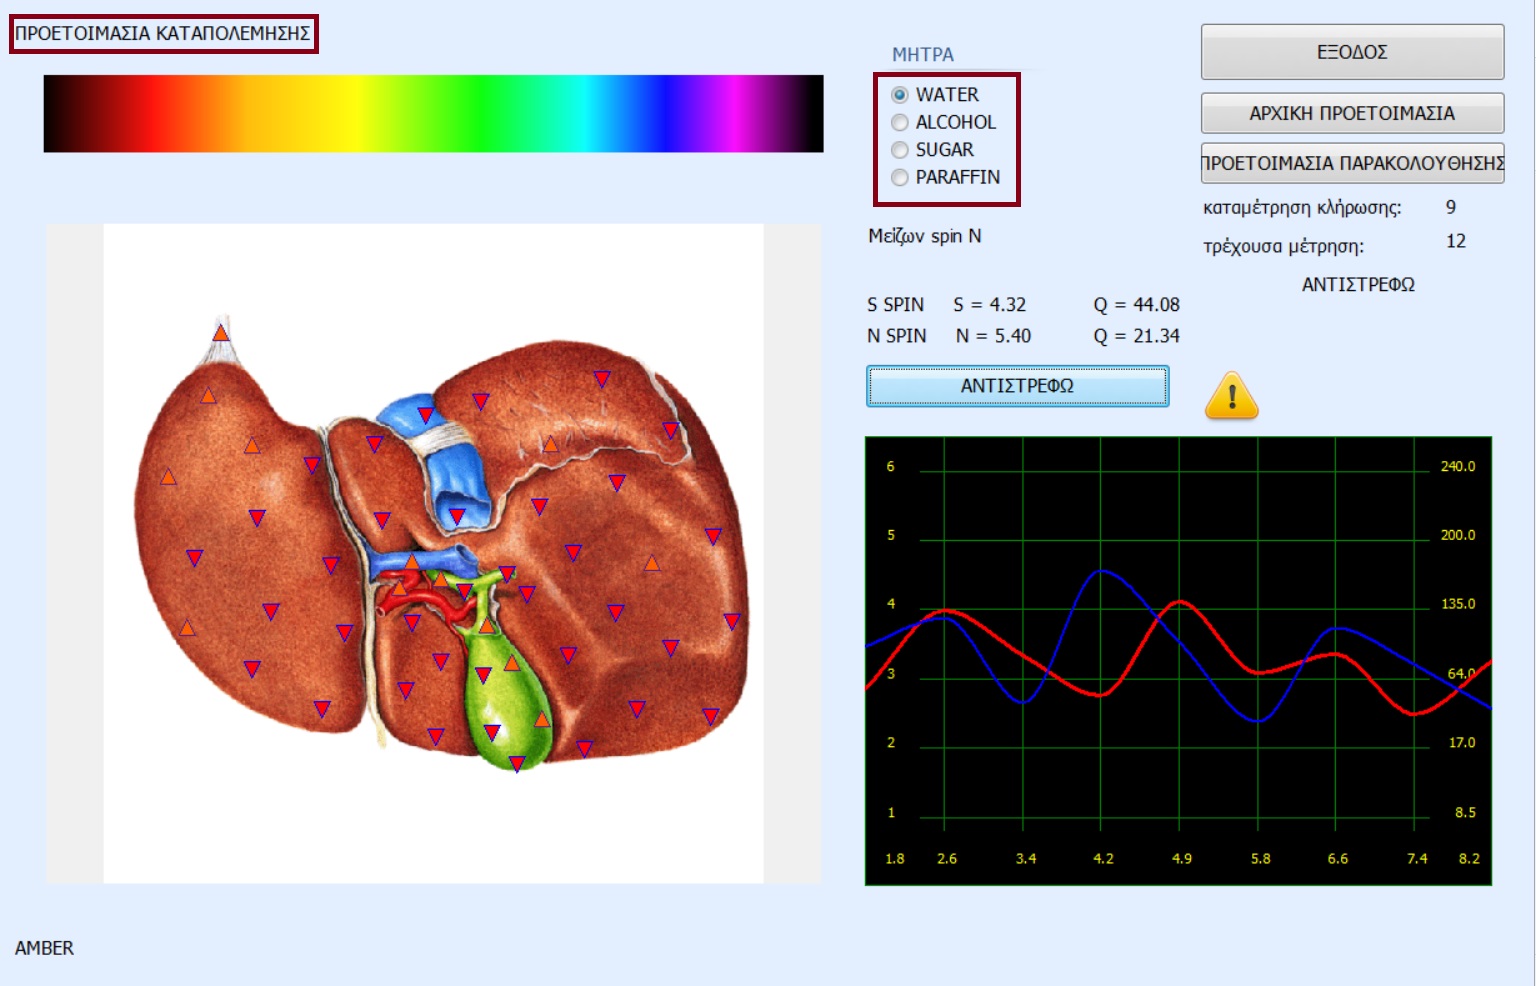Image resolution: width=1536 pixels, height=986 pixels.
Task: Click the rainbow color spectrum bar
Action: 433,114
